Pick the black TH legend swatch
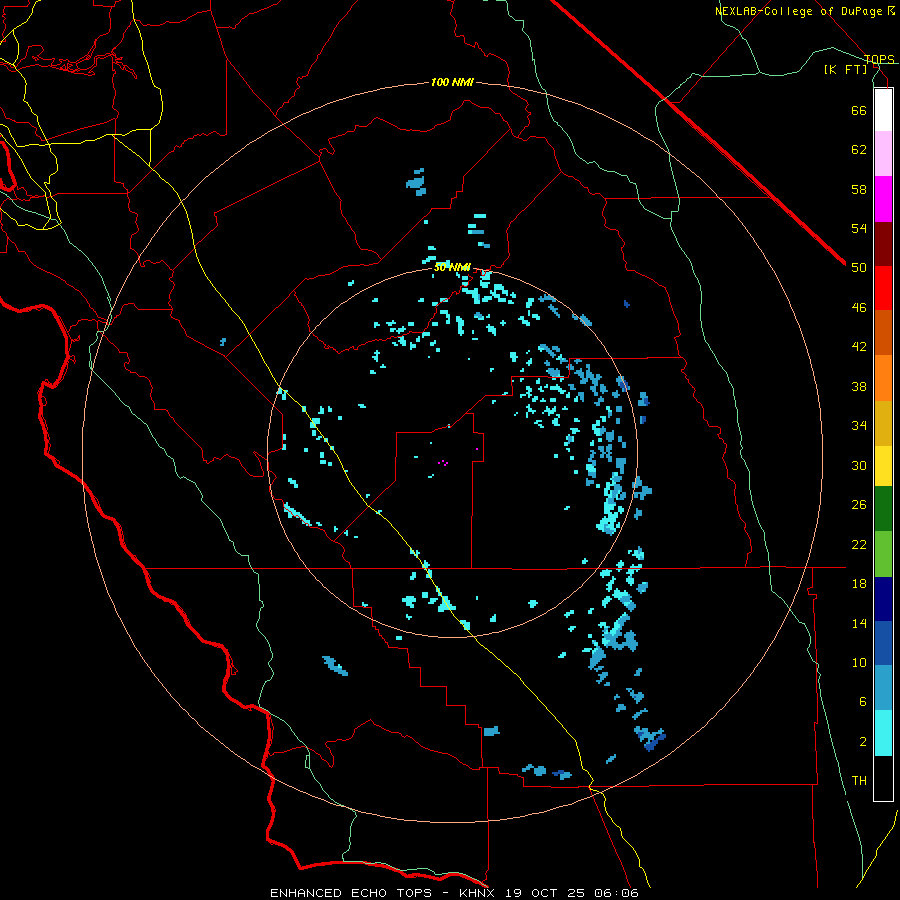The image size is (900, 900). (883, 778)
